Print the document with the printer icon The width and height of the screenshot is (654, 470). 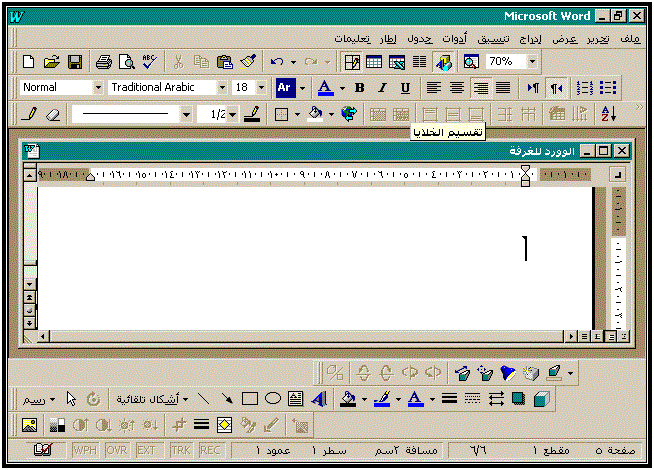[103, 62]
